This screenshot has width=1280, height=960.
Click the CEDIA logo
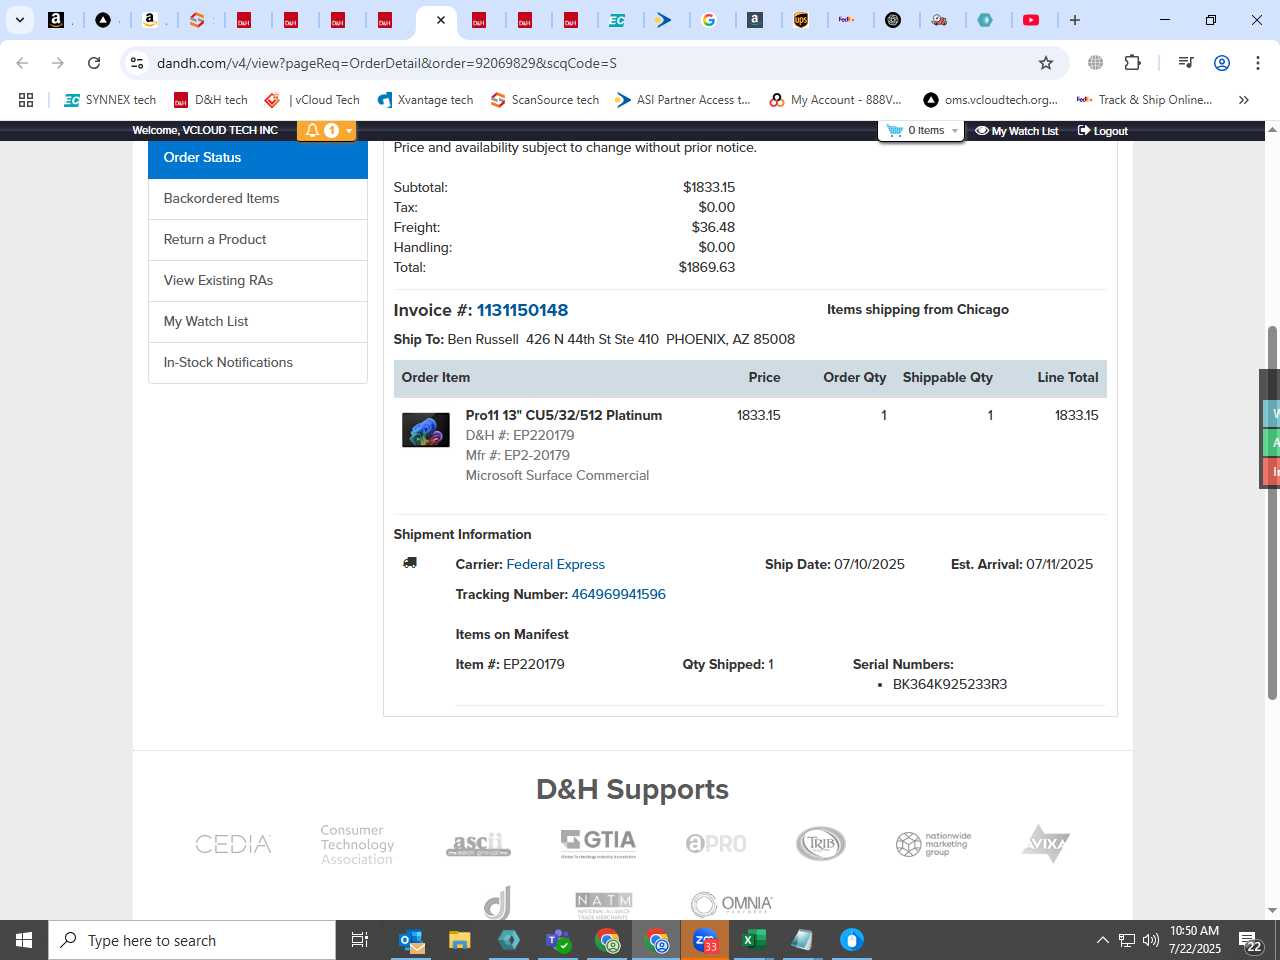pyautogui.click(x=233, y=844)
